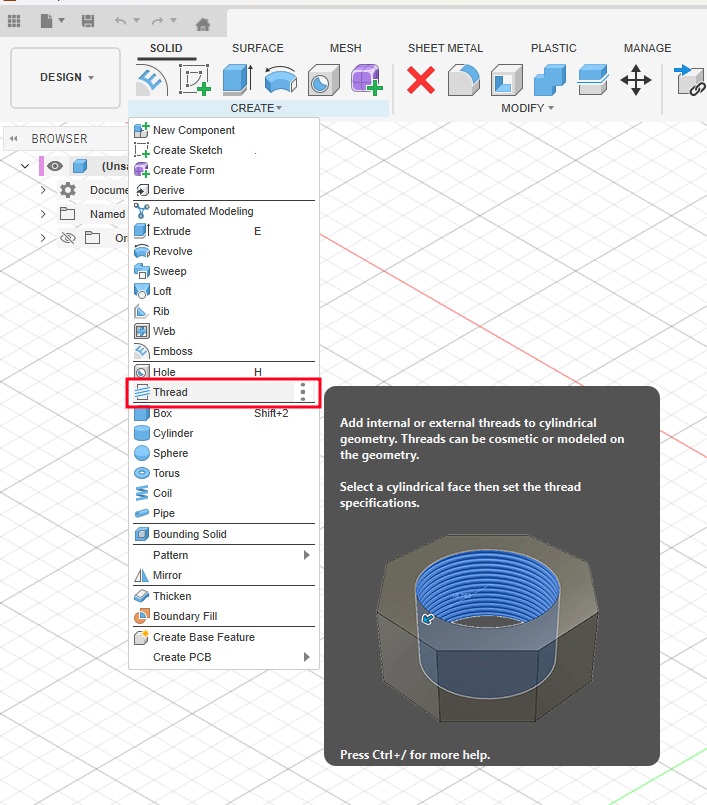Go to the Home icon
The image size is (707, 805).
pyautogui.click(x=203, y=24)
